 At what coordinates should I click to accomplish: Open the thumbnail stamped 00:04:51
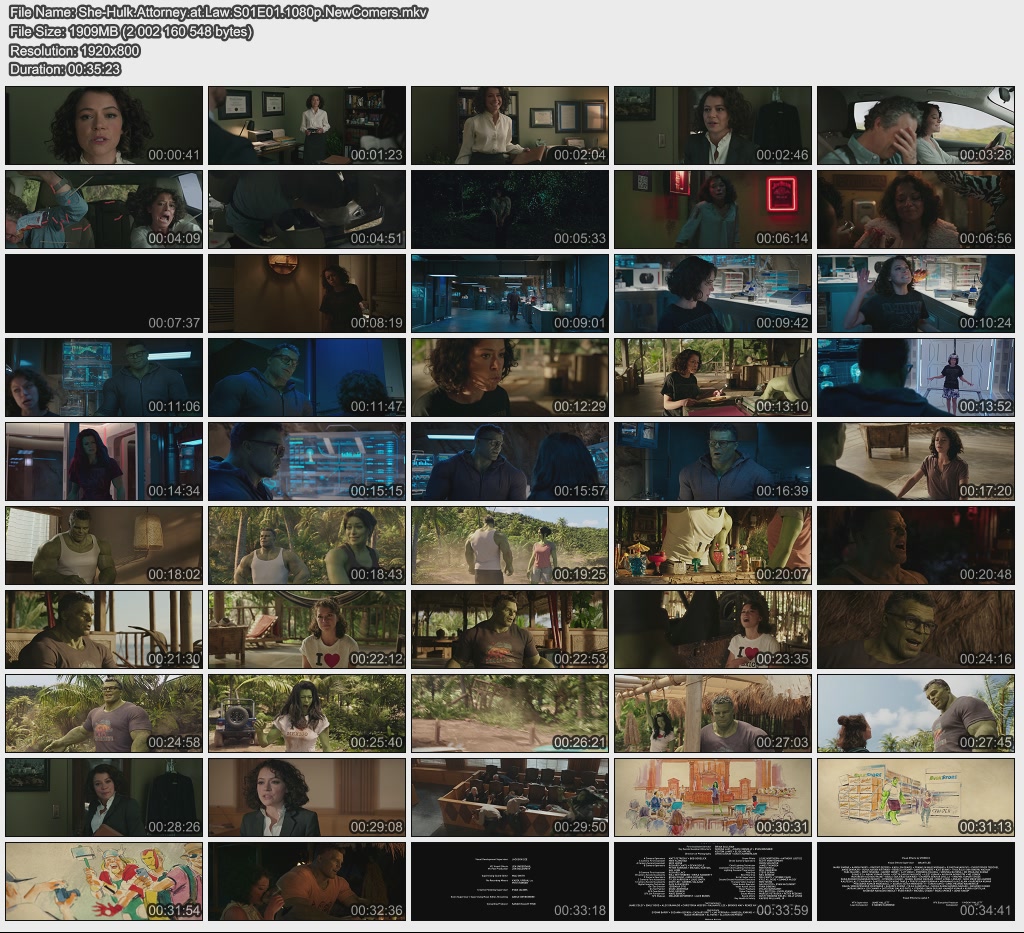(x=307, y=210)
